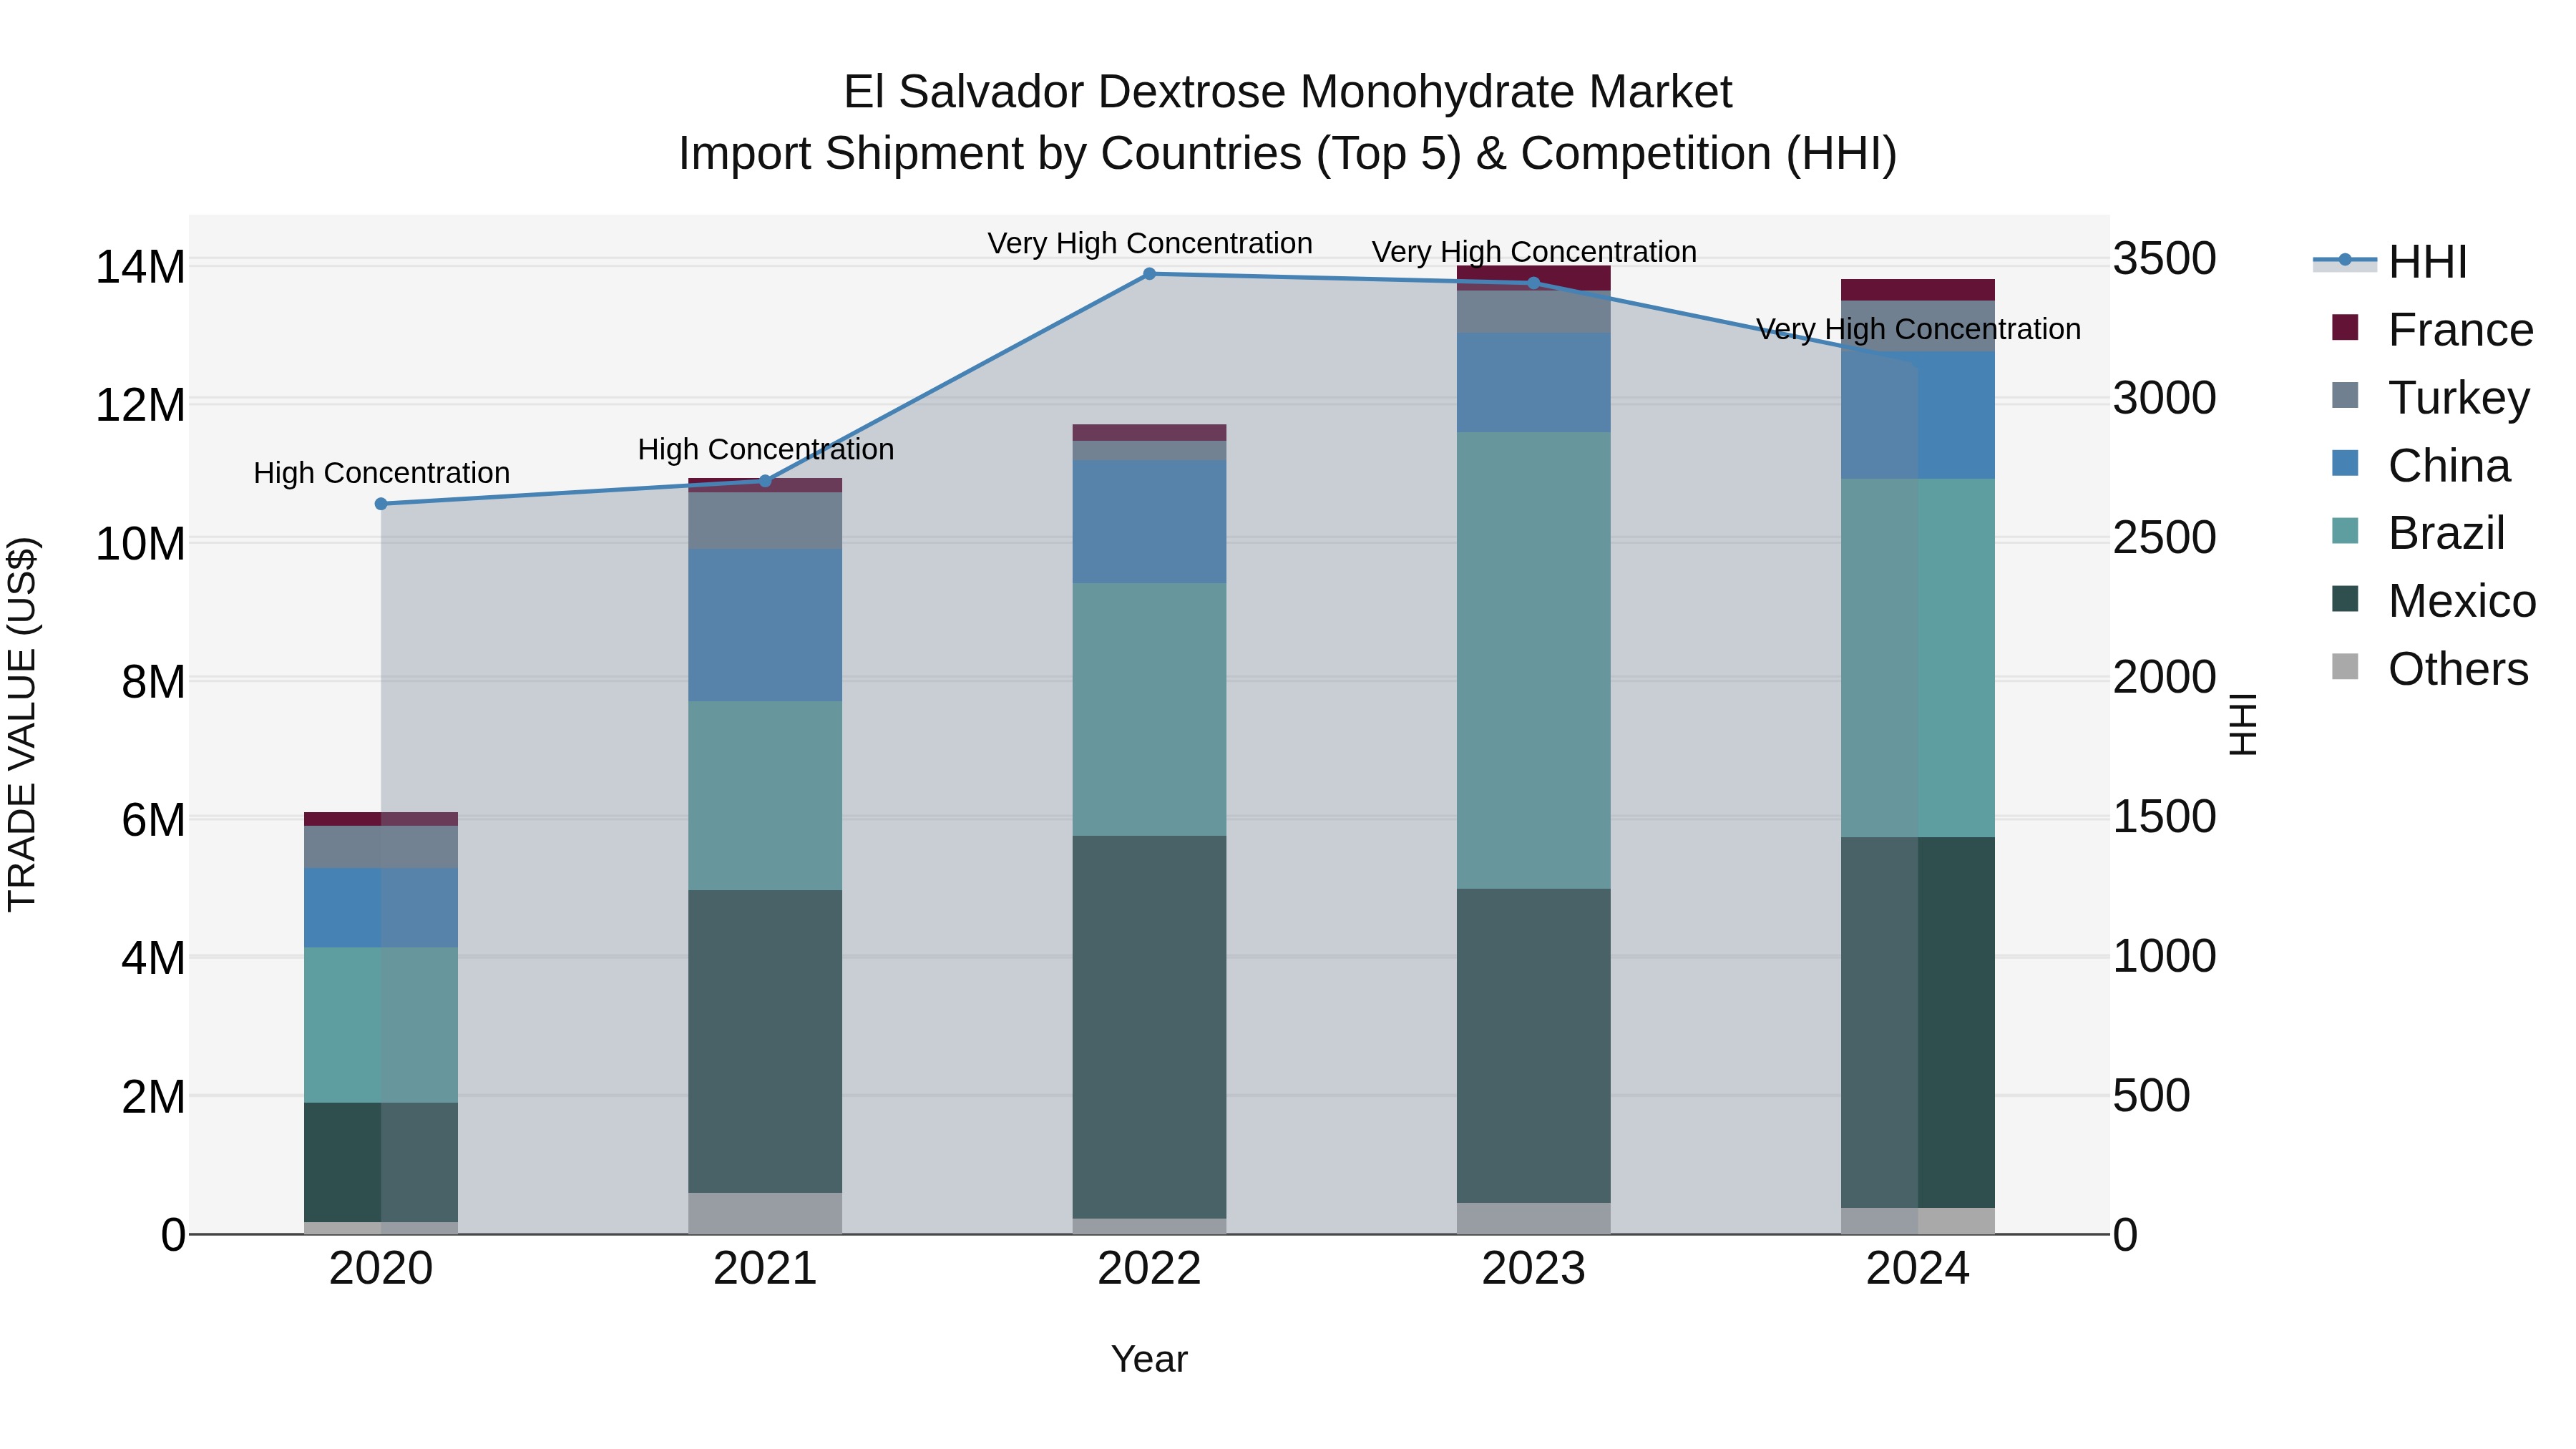The width and height of the screenshot is (2576, 1449).
Task: Toggle the Brazil legend entry
Action: pos(2418,533)
